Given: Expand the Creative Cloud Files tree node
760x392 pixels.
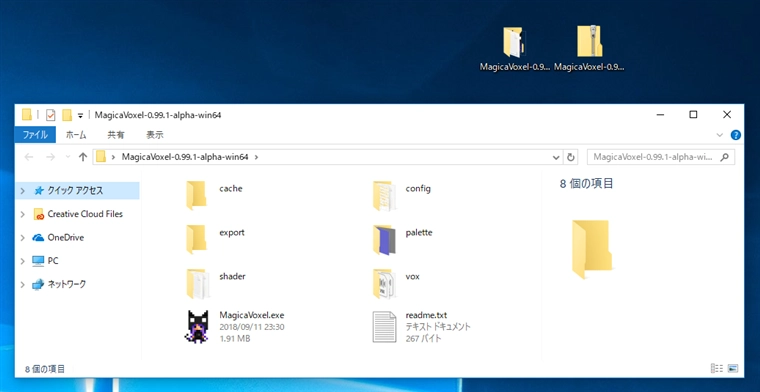Looking at the screenshot, I should (22, 214).
